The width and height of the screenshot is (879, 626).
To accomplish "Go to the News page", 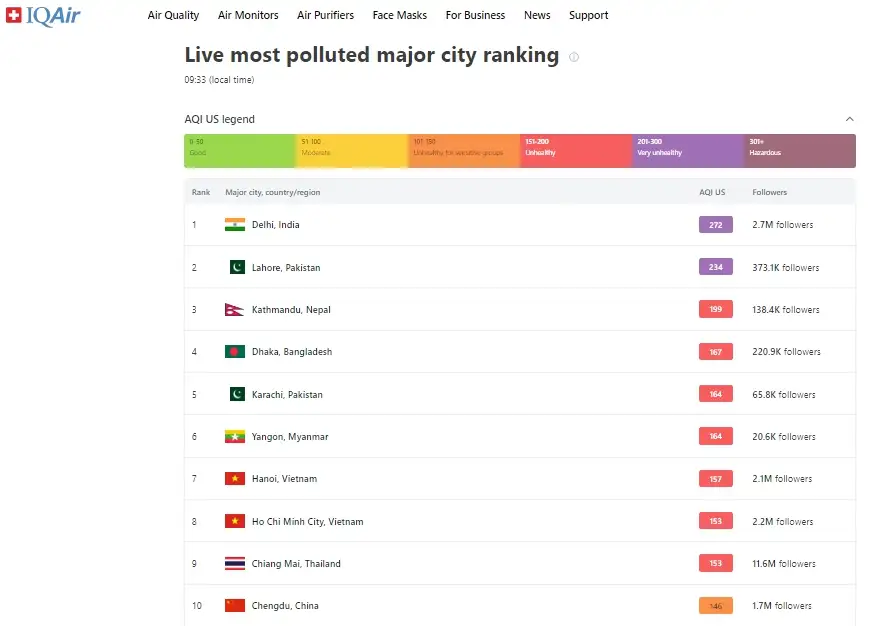I will coord(537,15).
